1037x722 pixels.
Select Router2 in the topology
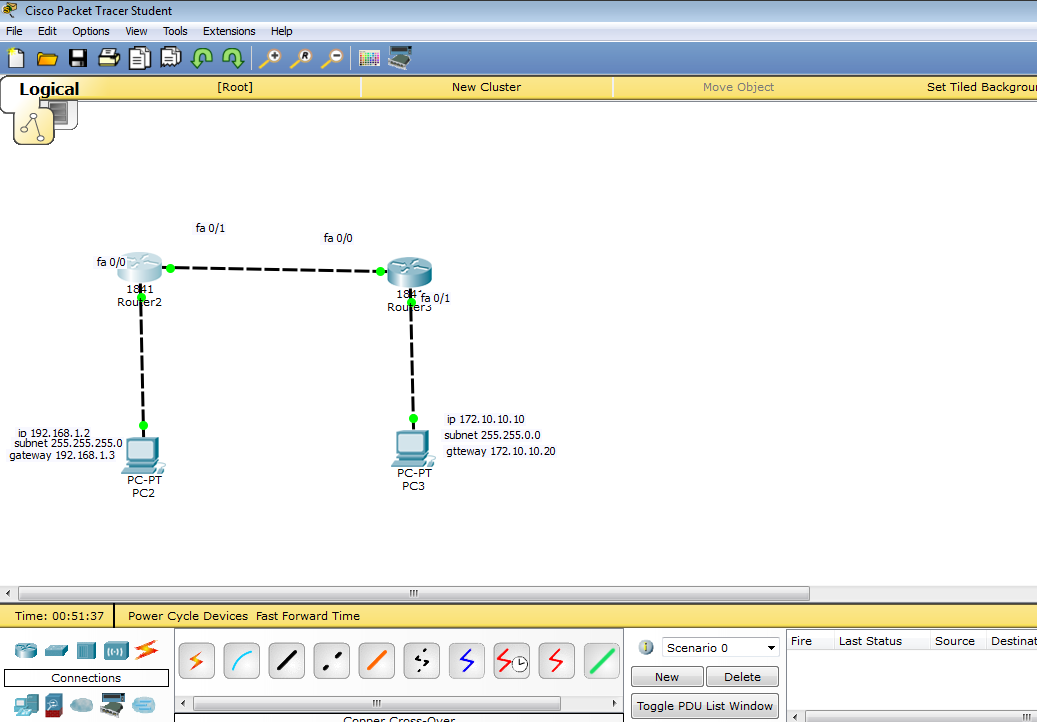coord(140,268)
